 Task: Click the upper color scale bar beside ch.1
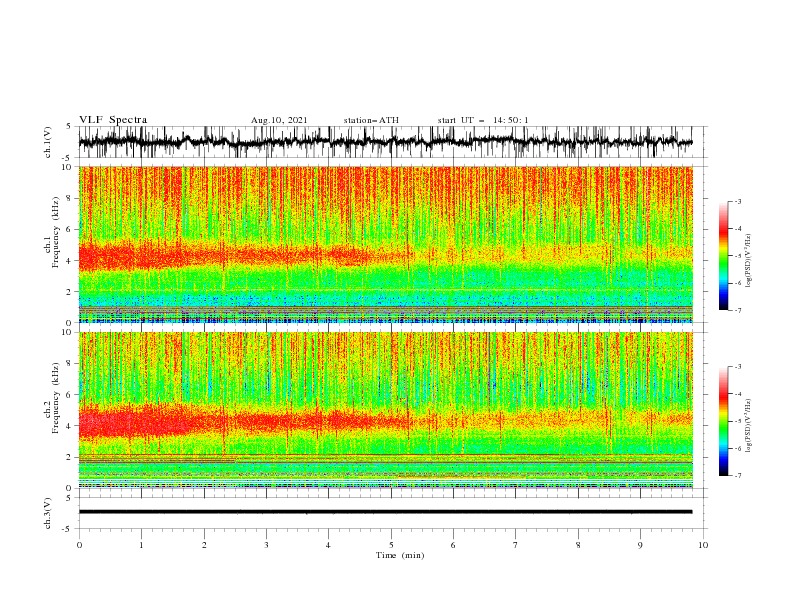(x=723, y=256)
